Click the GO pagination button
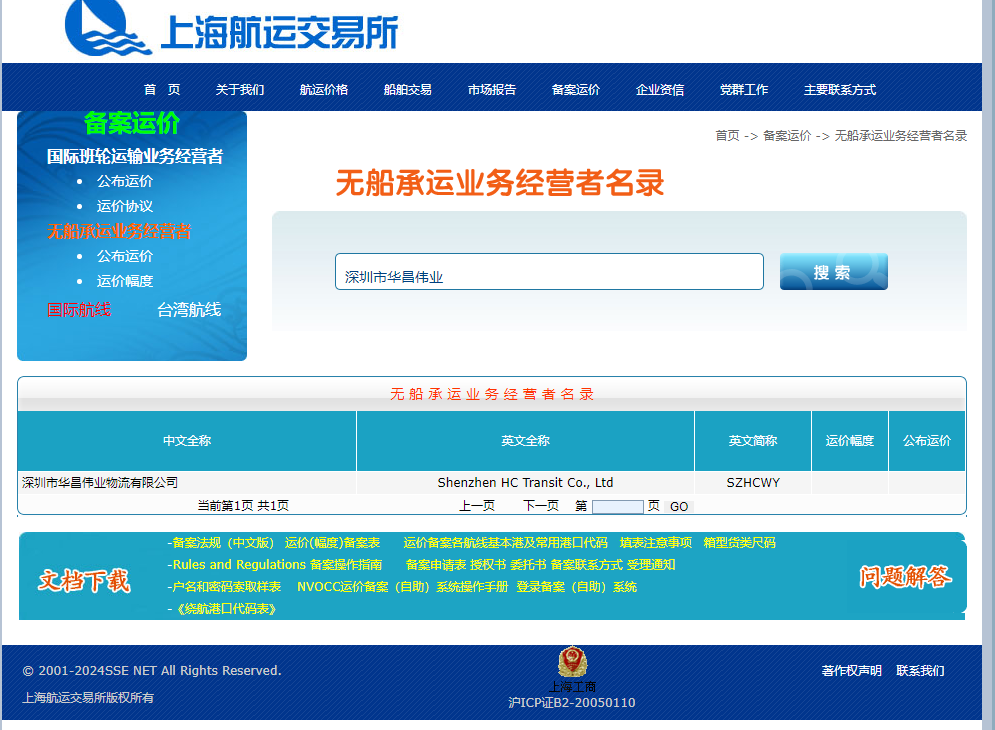The height and width of the screenshot is (730, 995). [679, 507]
